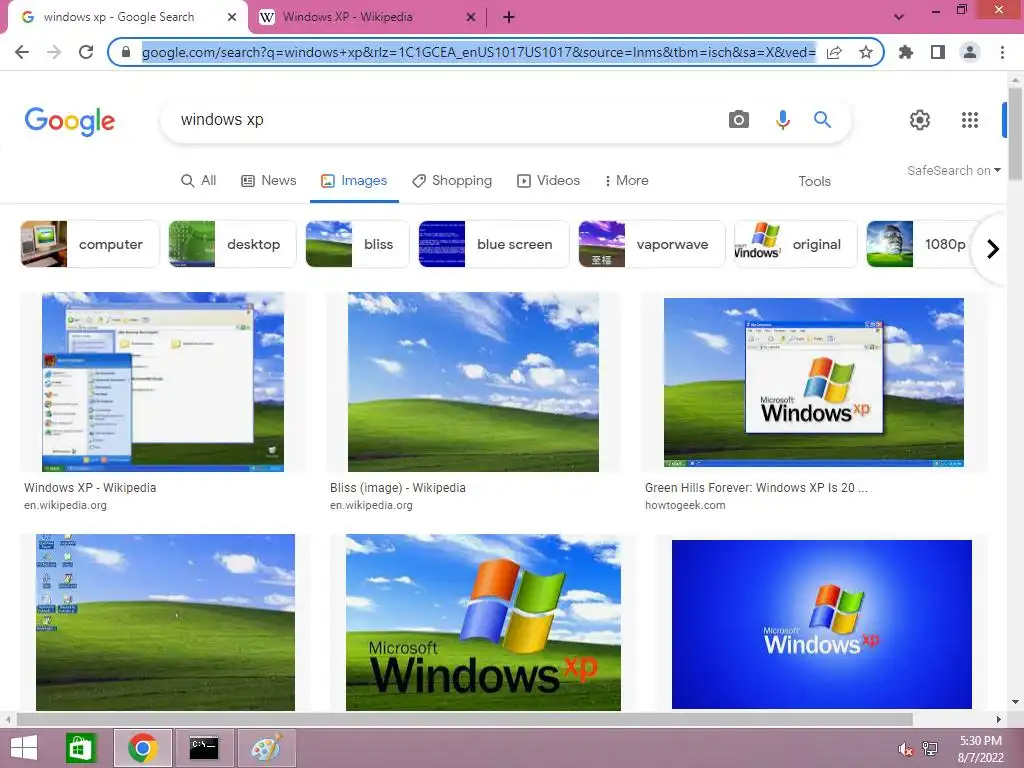The width and height of the screenshot is (1024, 768).
Task: Open the XP desktop with Start menu thumbnail
Action: 163,381
